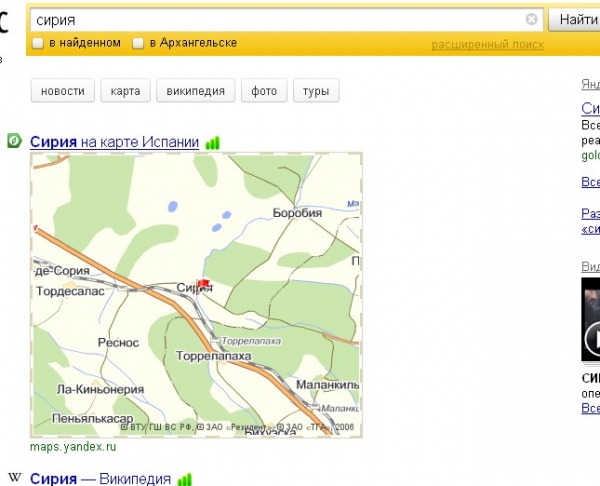Click the Тордесалас label on the map
Viewport: 600px width, 486px height.
[70, 291]
